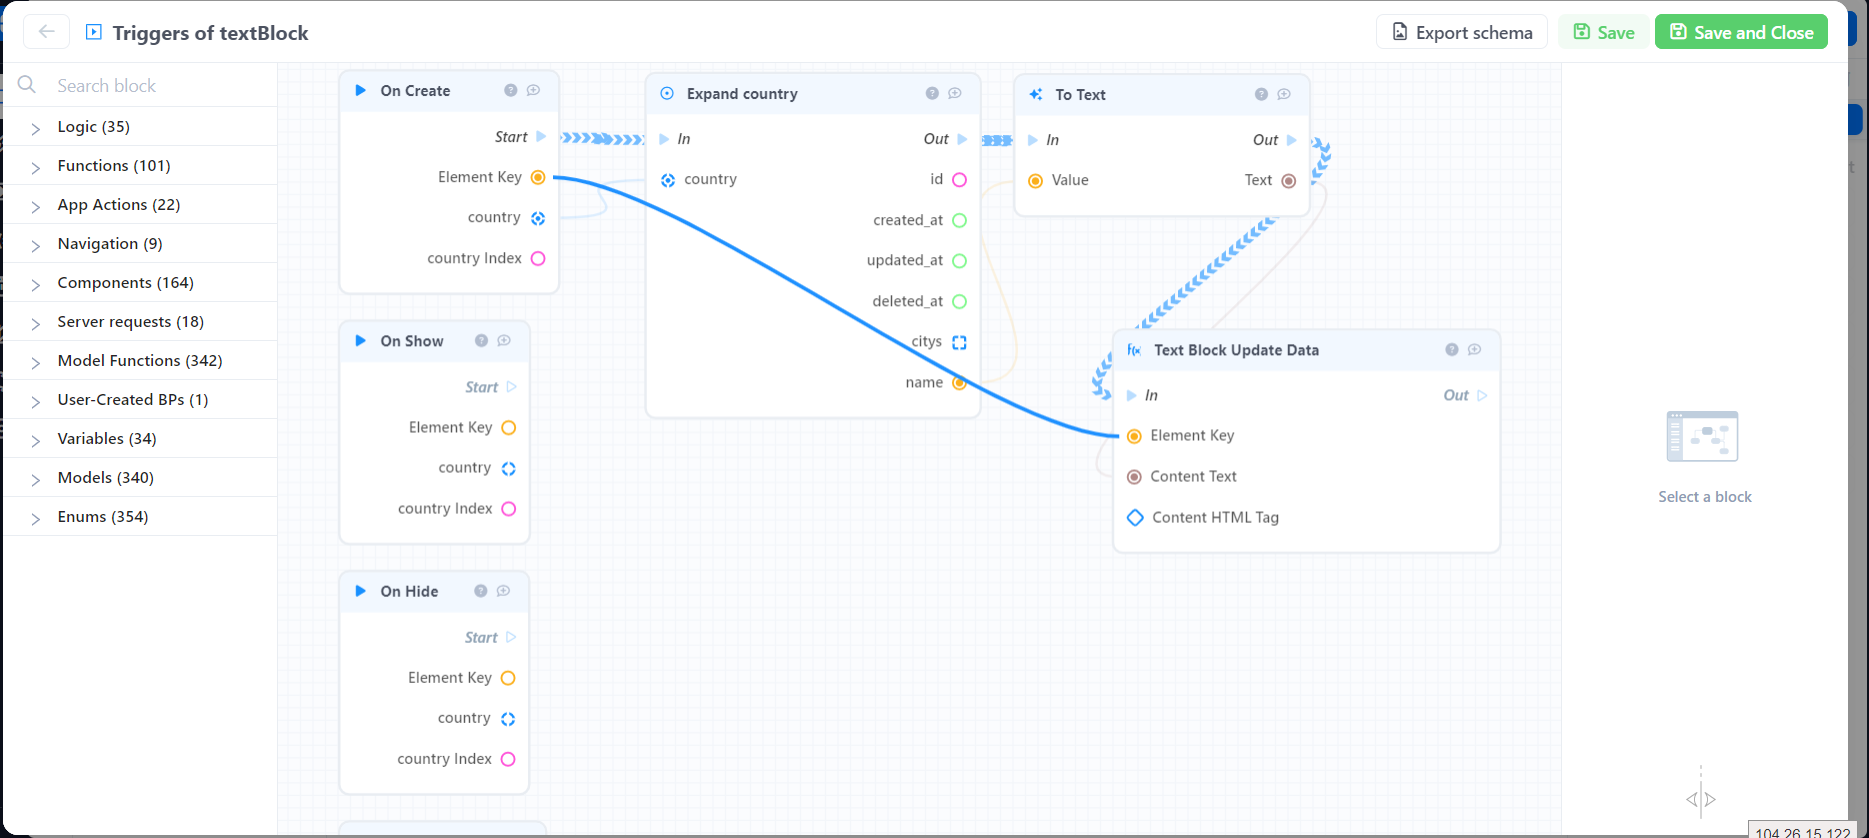Image resolution: width=1869 pixels, height=838 pixels.
Task: Click To Text Text output port
Action: click(1289, 181)
